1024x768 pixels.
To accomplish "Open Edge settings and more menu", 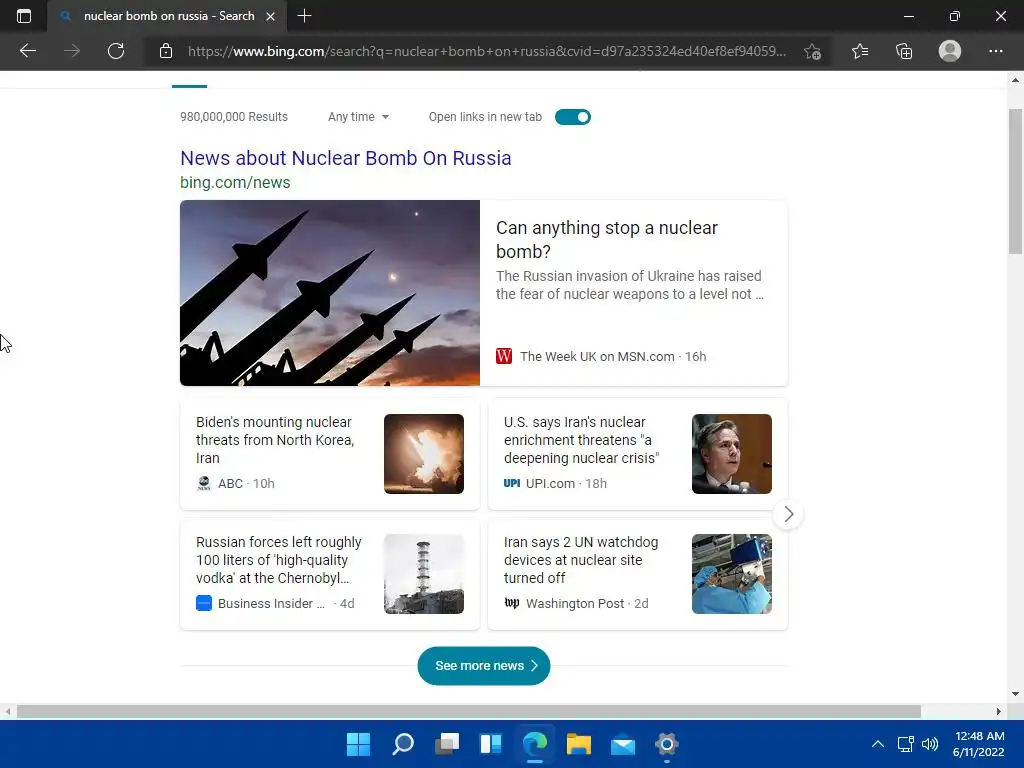I will coord(995,51).
